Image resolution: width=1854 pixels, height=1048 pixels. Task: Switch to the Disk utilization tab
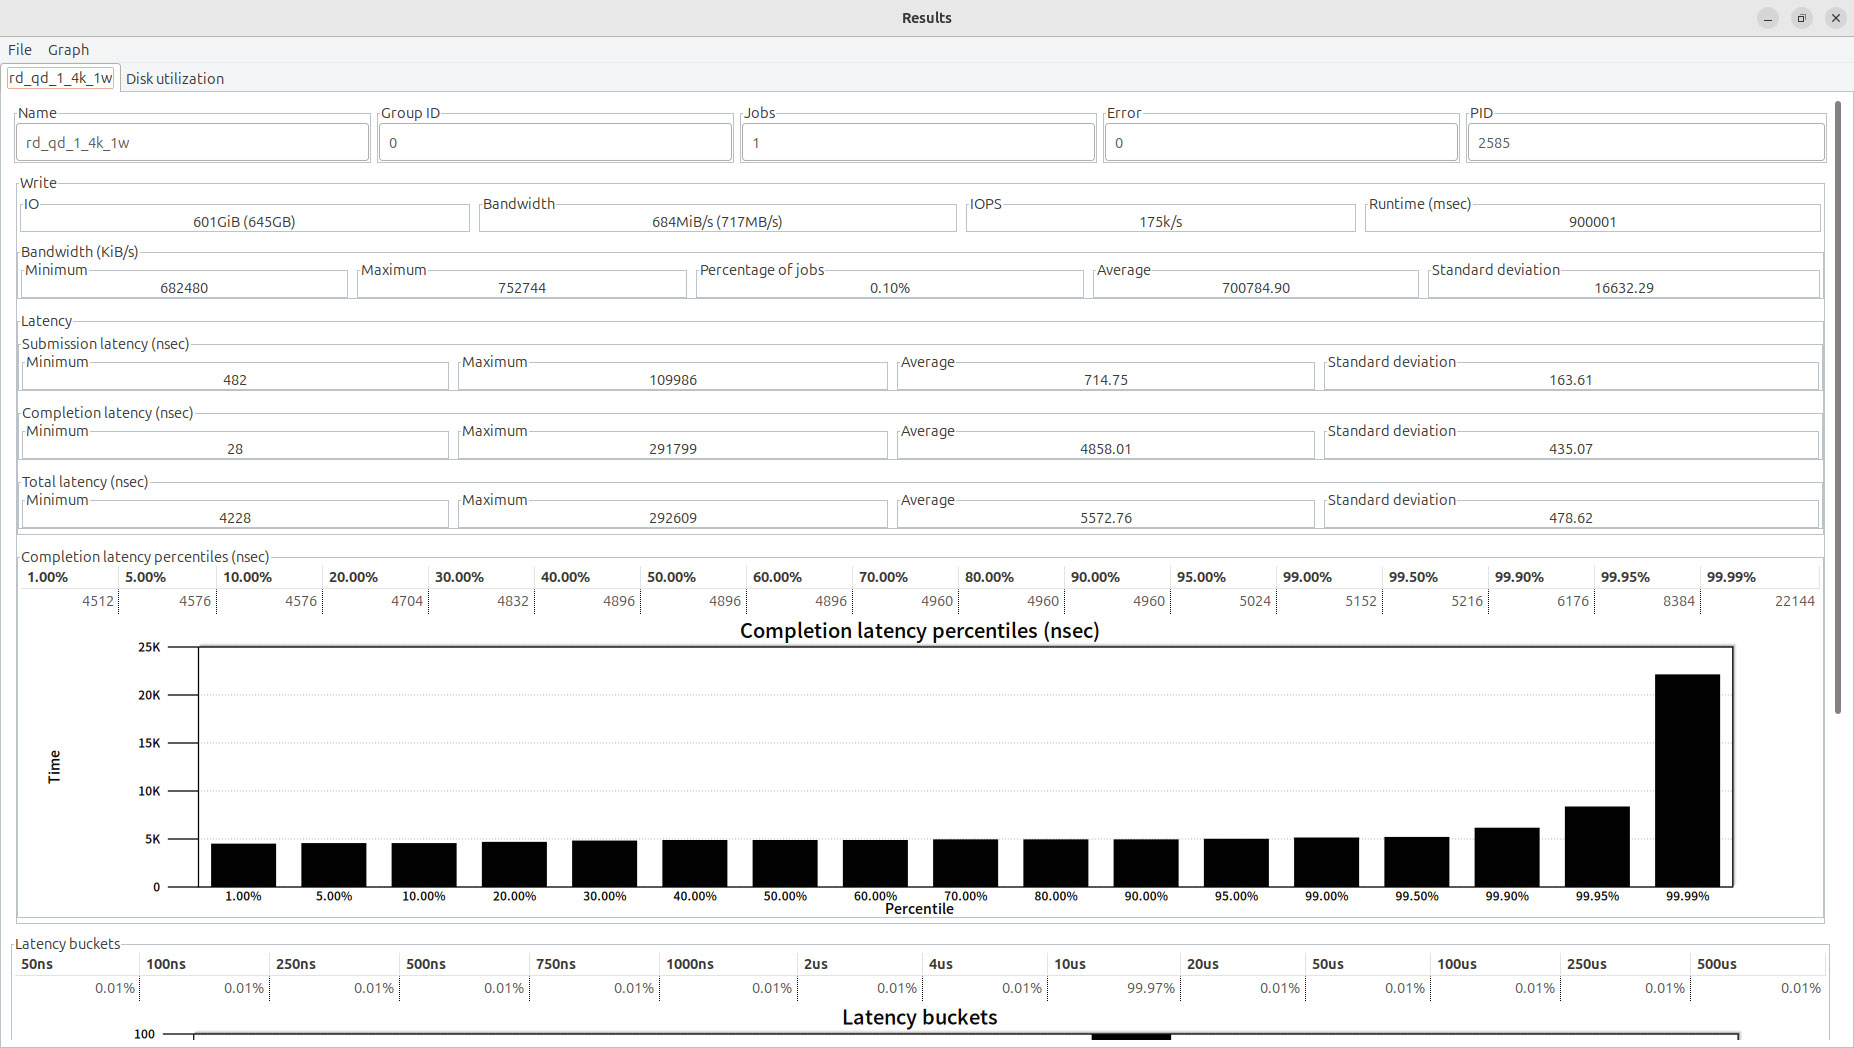click(x=175, y=79)
